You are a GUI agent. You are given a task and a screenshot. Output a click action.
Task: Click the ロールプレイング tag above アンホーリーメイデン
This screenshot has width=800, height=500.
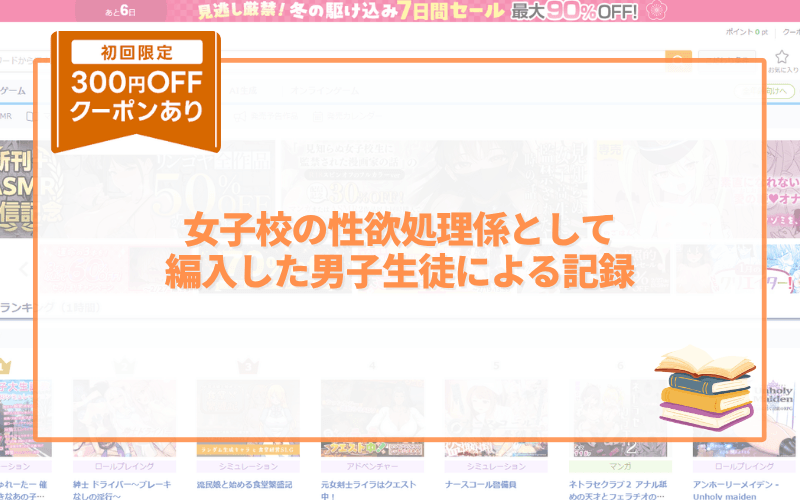[744, 466]
